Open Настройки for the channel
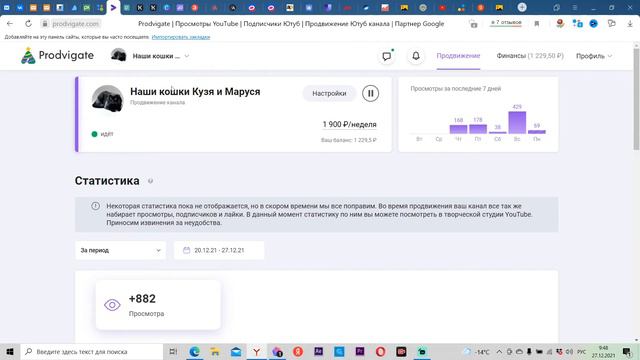 [329, 93]
